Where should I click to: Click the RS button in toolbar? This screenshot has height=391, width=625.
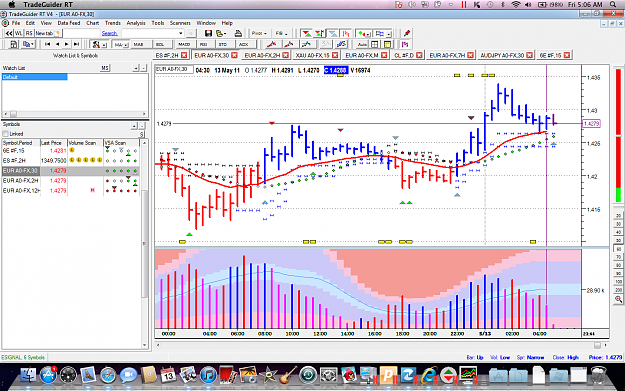click(x=29, y=33)
